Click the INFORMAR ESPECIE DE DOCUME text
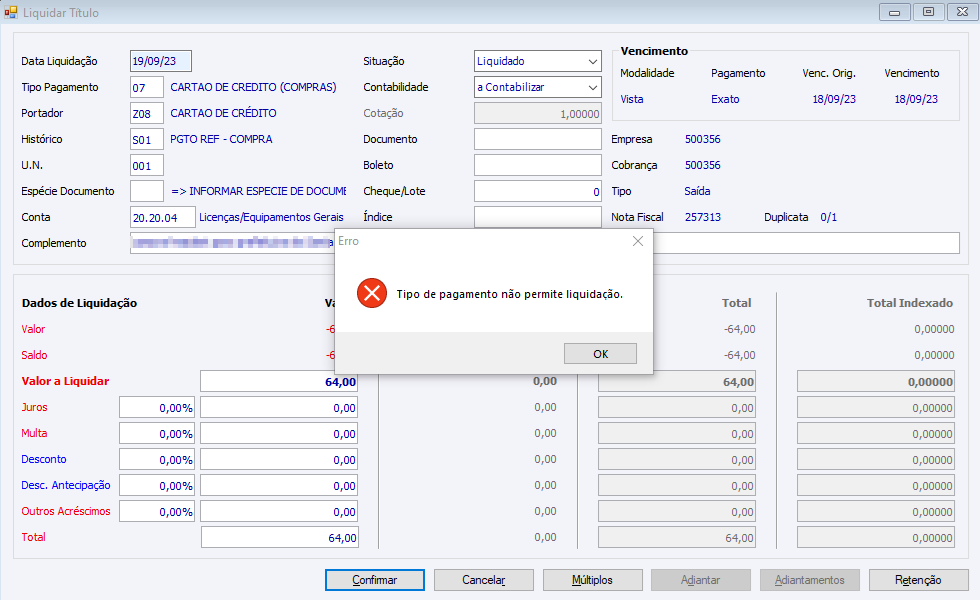This screenshot has height=603, width=980. (259, 191)
